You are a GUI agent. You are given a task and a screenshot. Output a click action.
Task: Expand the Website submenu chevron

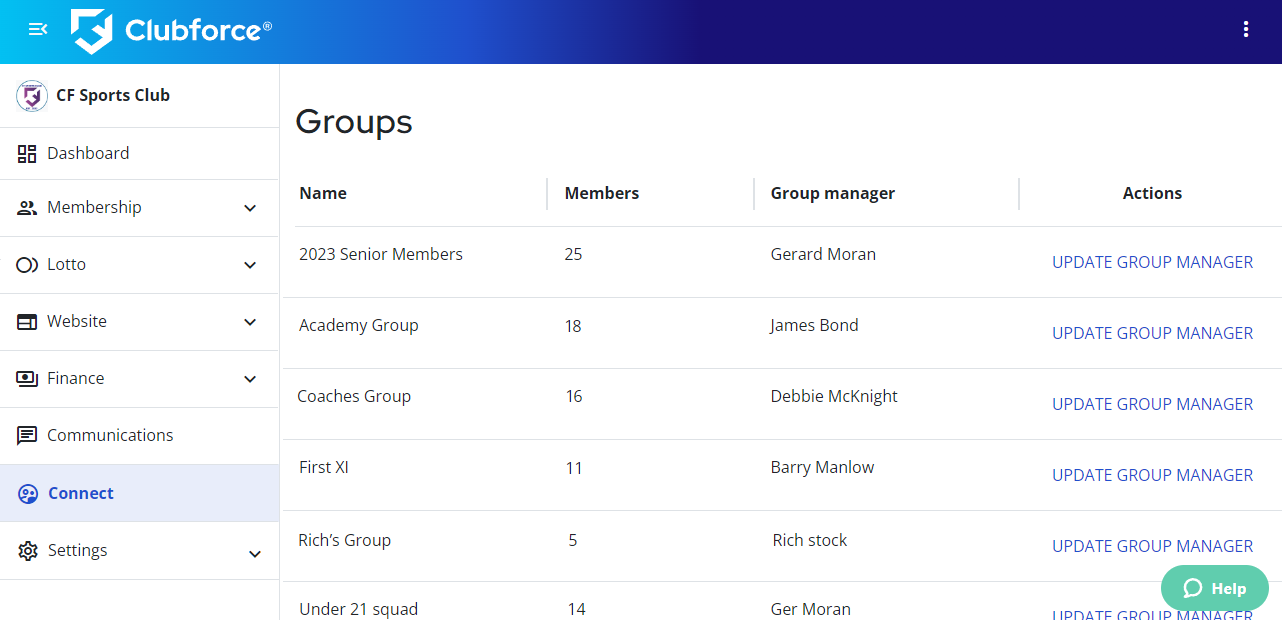point(250,322)
